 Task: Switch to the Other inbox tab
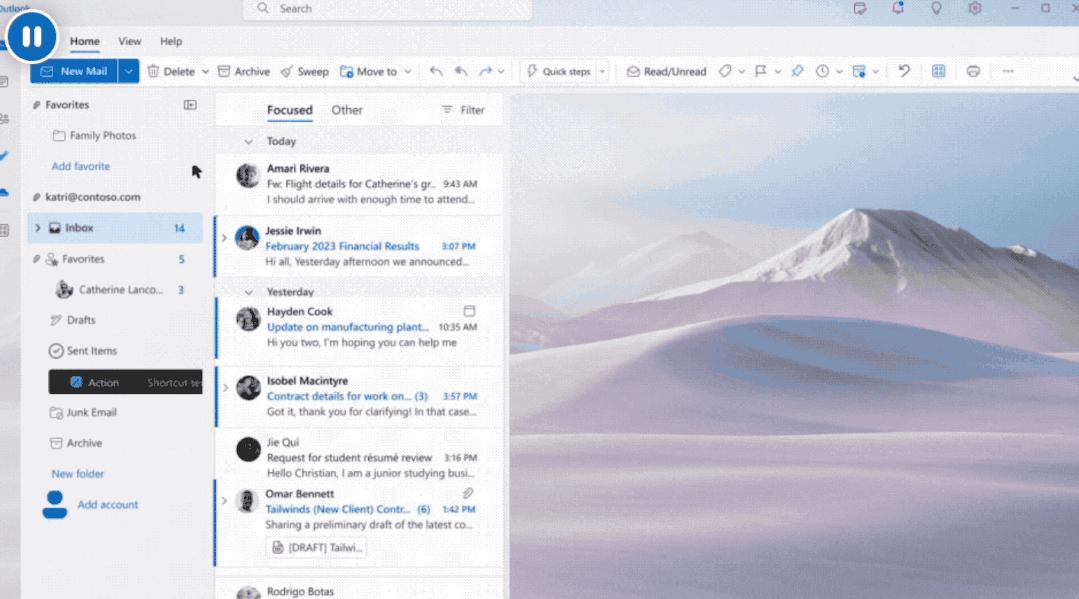347,110
